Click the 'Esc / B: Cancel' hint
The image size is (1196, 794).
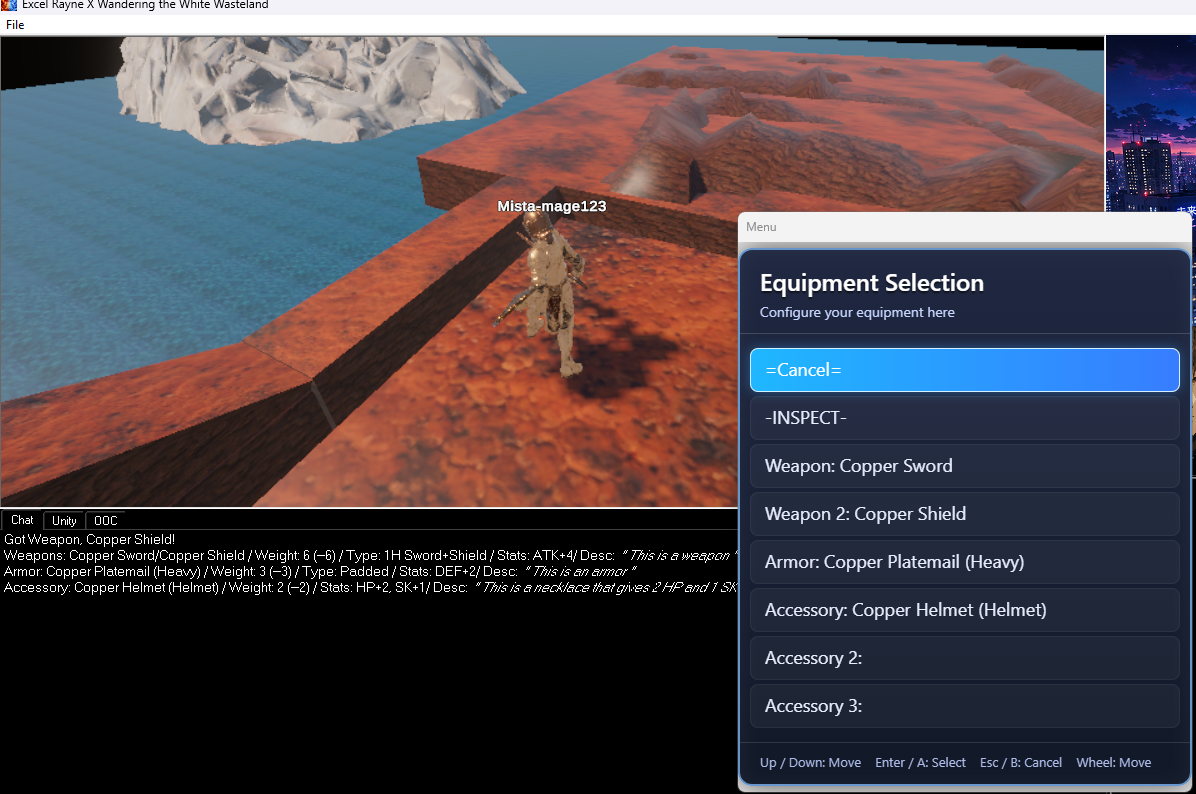coord(1021,763)
